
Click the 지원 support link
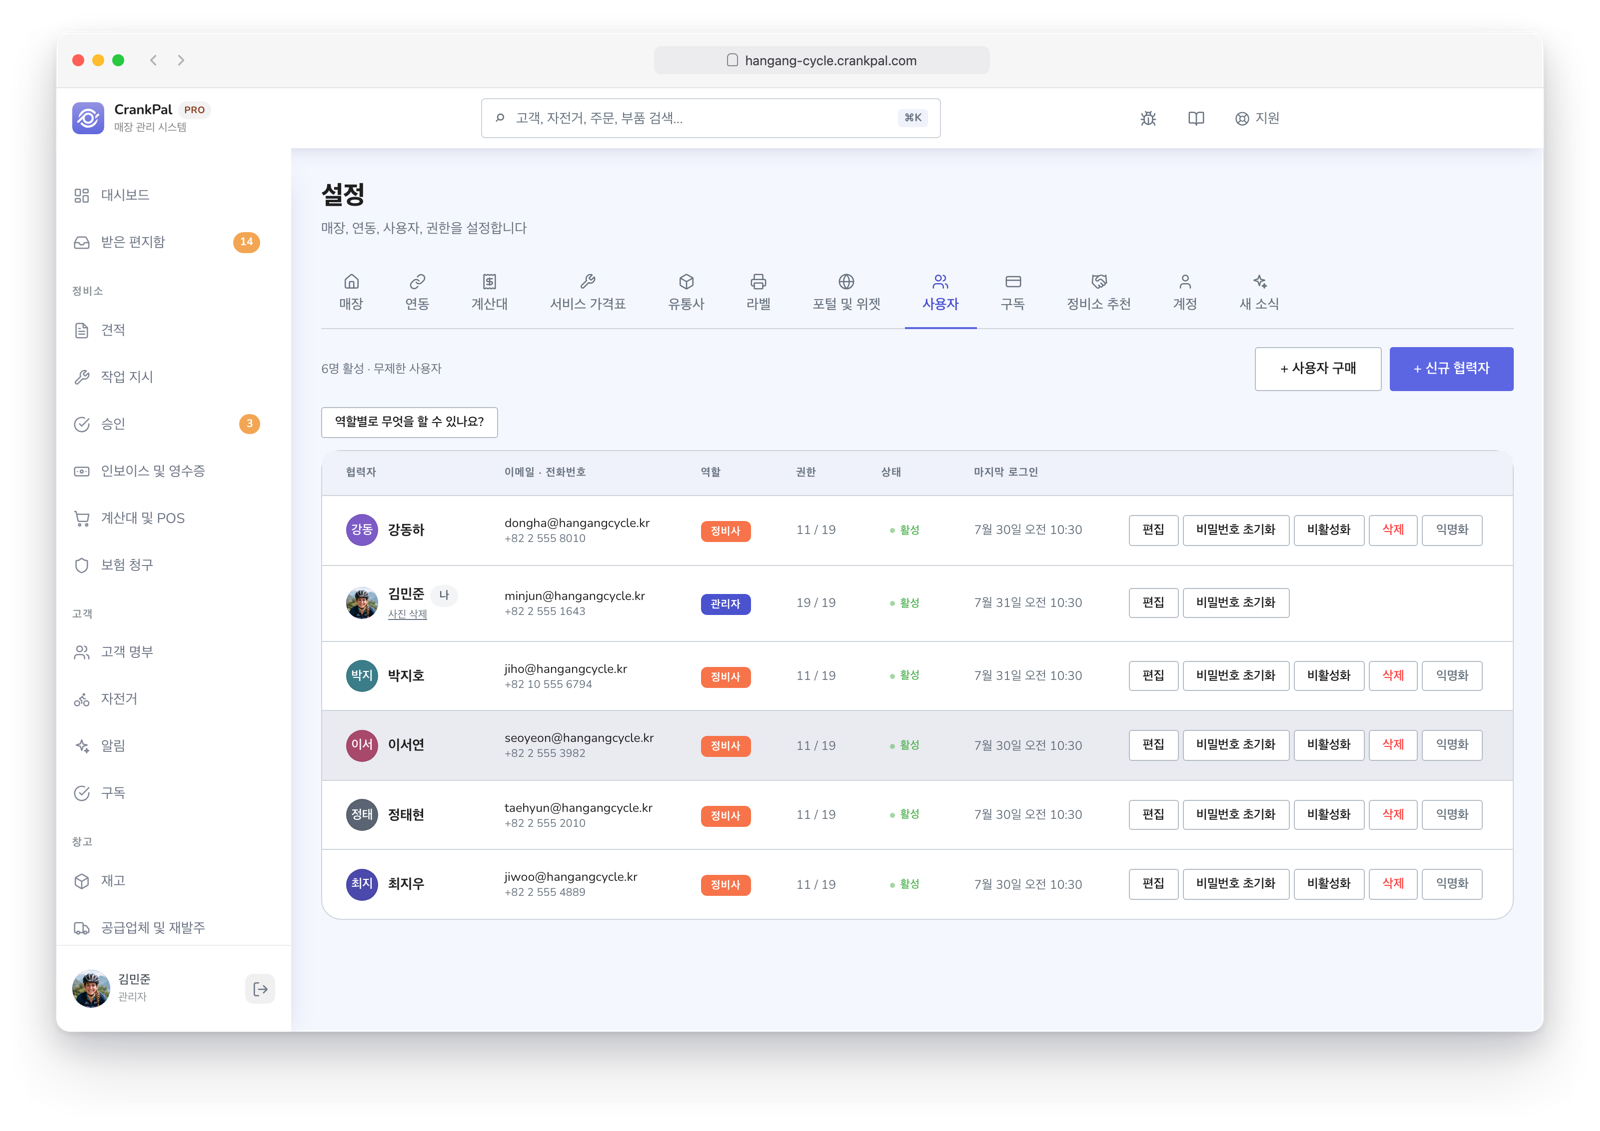[1257, 118]
